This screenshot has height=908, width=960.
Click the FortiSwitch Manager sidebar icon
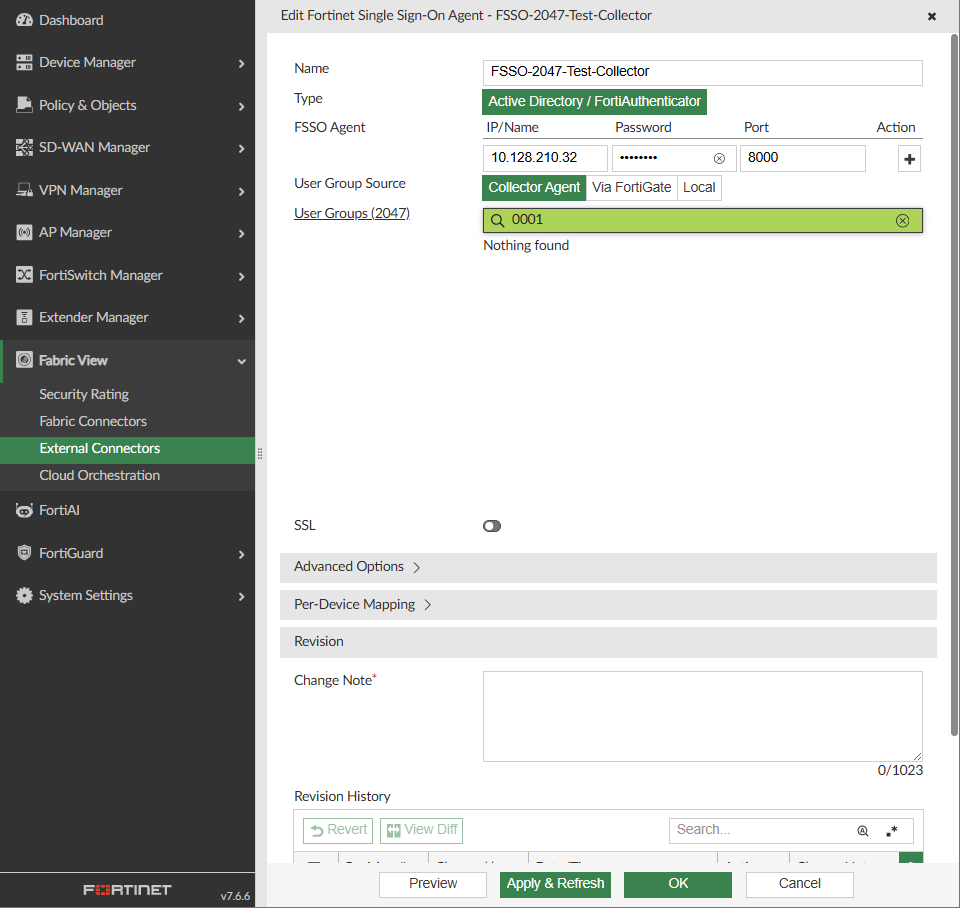pyautogui.click(x=24, y=275)
